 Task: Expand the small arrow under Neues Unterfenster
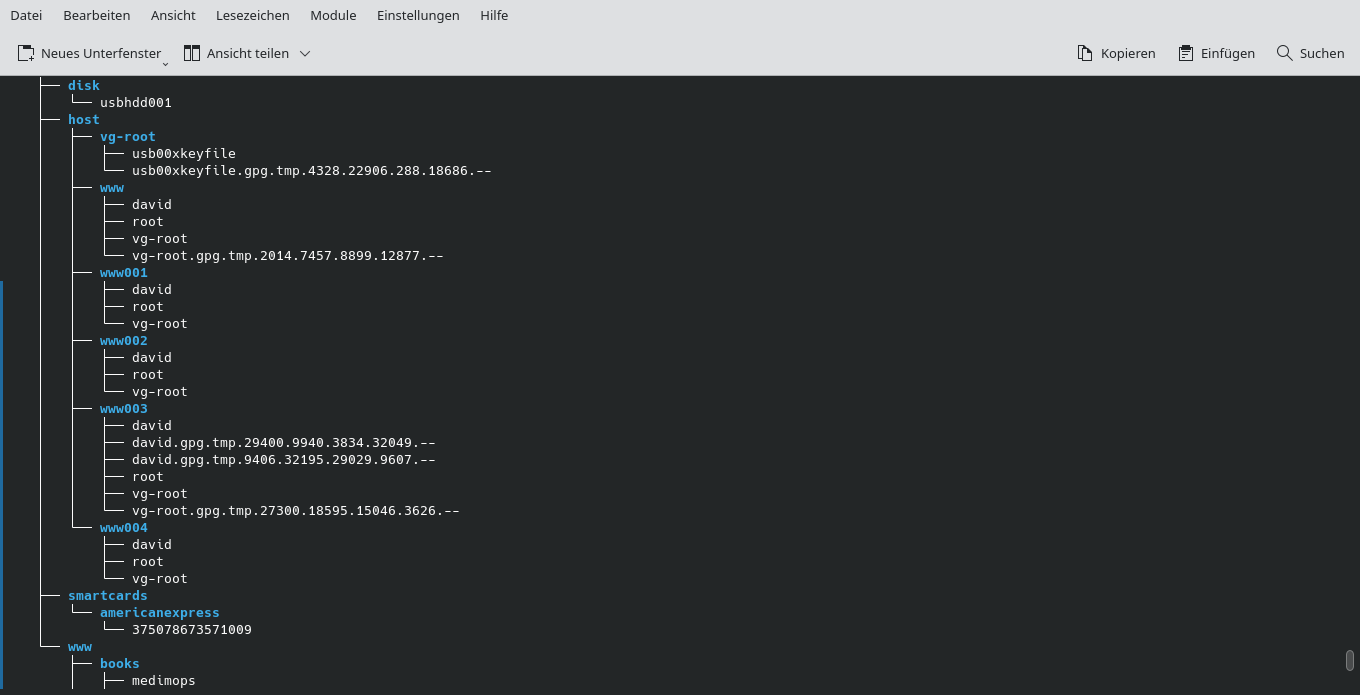pos(164,61)
